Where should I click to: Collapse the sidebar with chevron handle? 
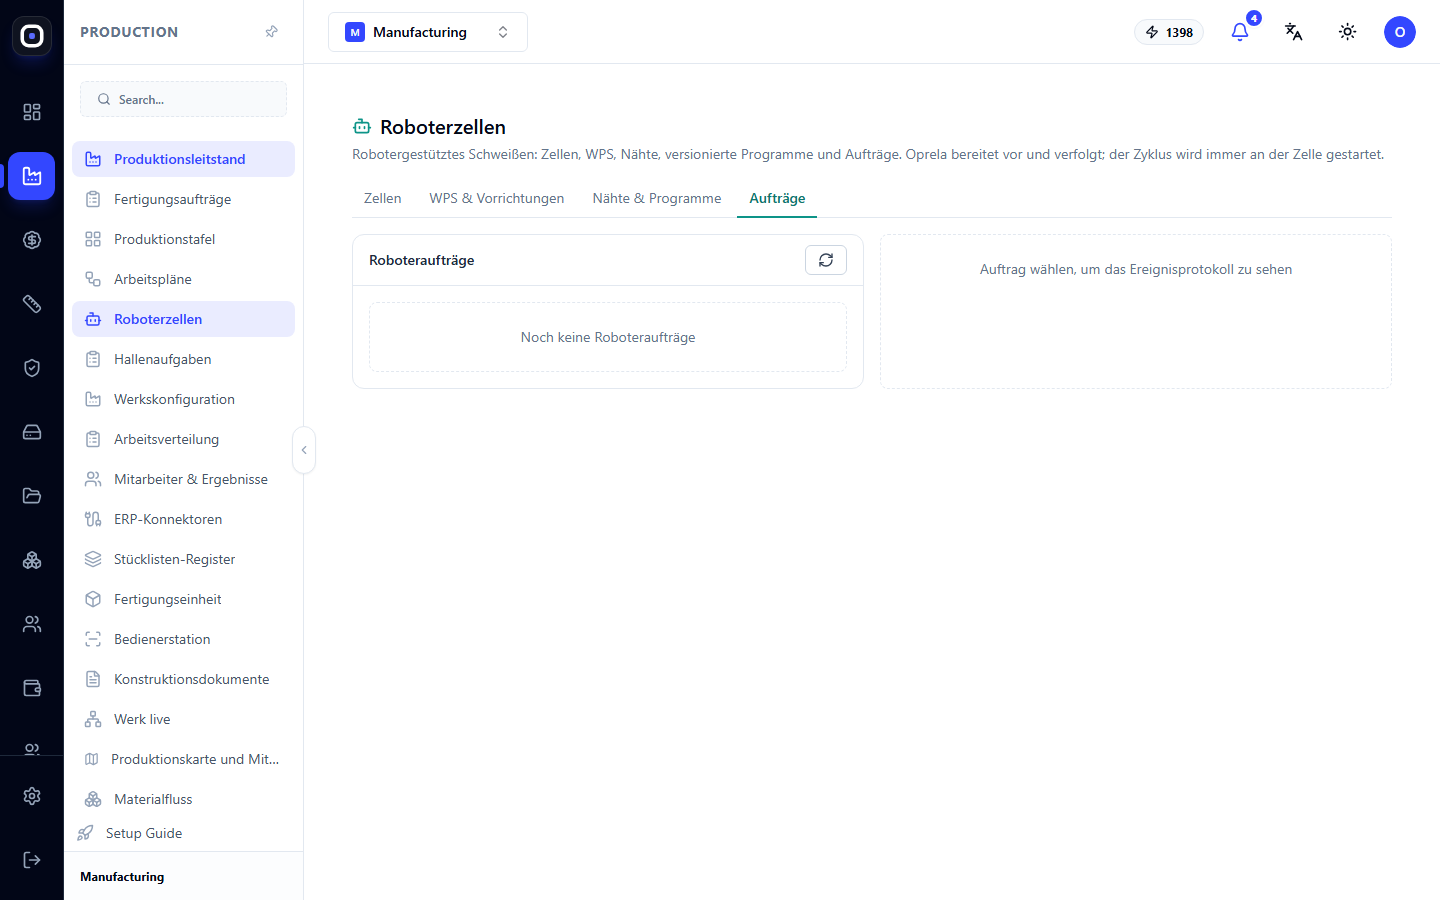click(x=304, y=450)
